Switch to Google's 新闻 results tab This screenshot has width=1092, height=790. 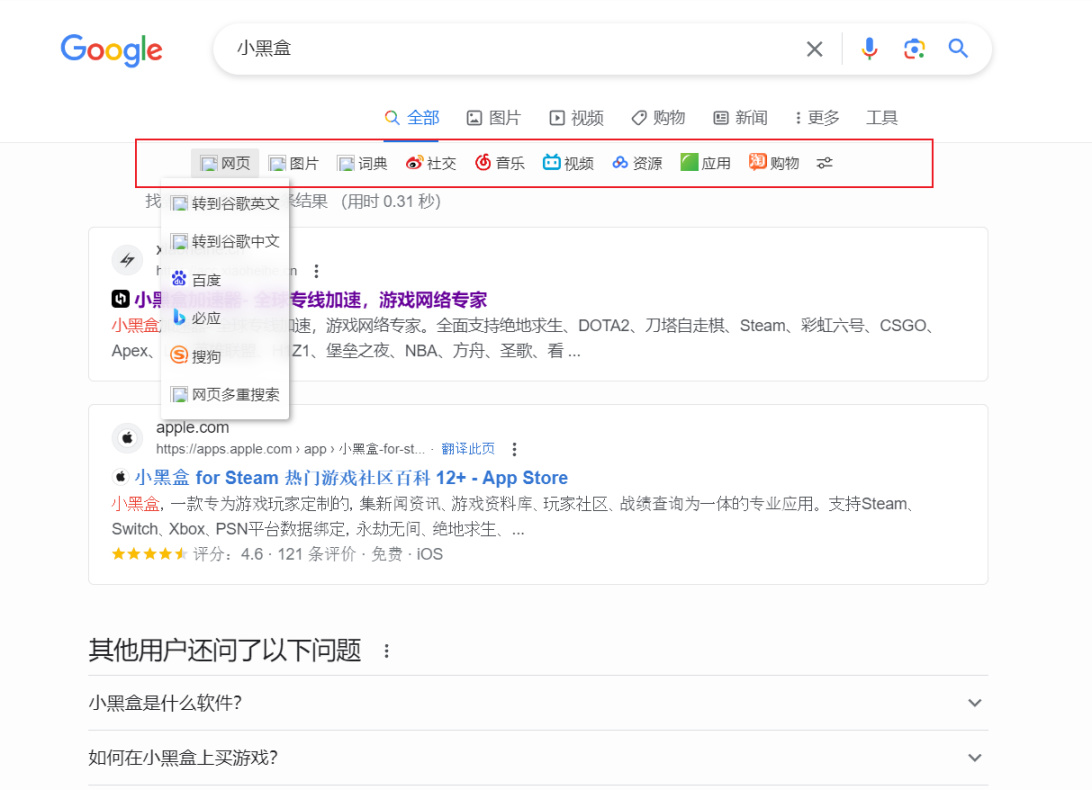[x=740, y=118]
